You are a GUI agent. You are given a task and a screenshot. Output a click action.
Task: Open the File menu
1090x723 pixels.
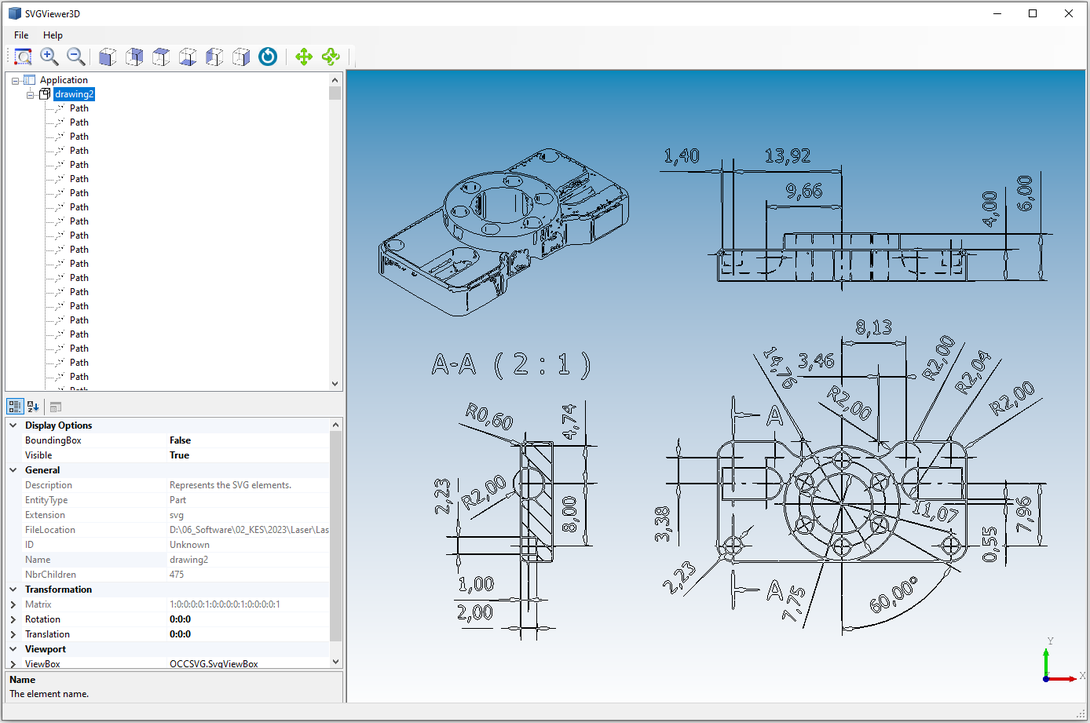tap(21, 35)
